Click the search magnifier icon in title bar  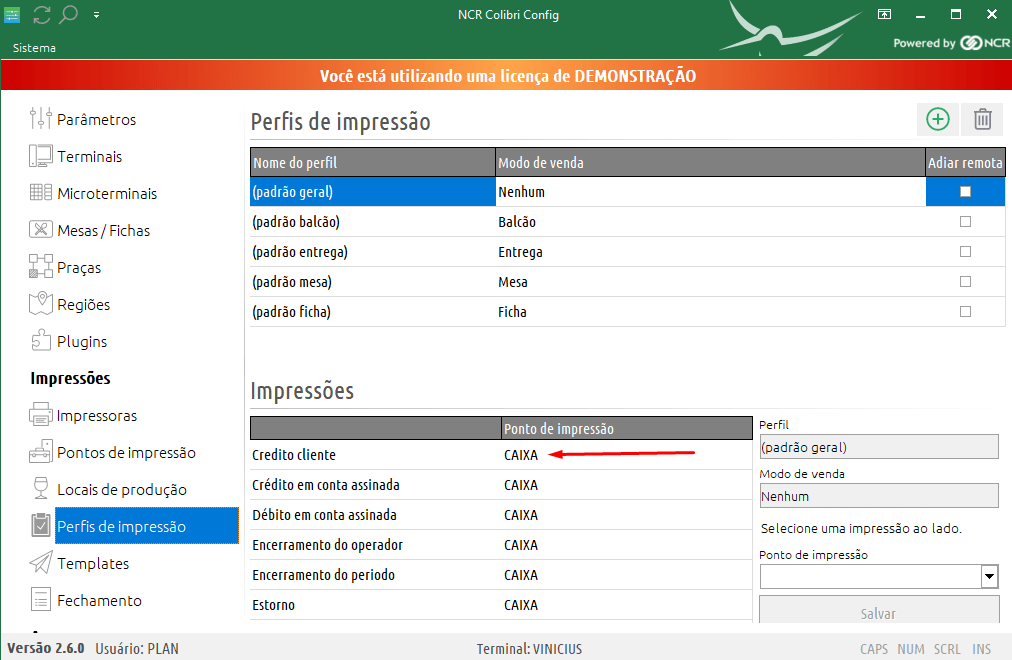(68, 14)
